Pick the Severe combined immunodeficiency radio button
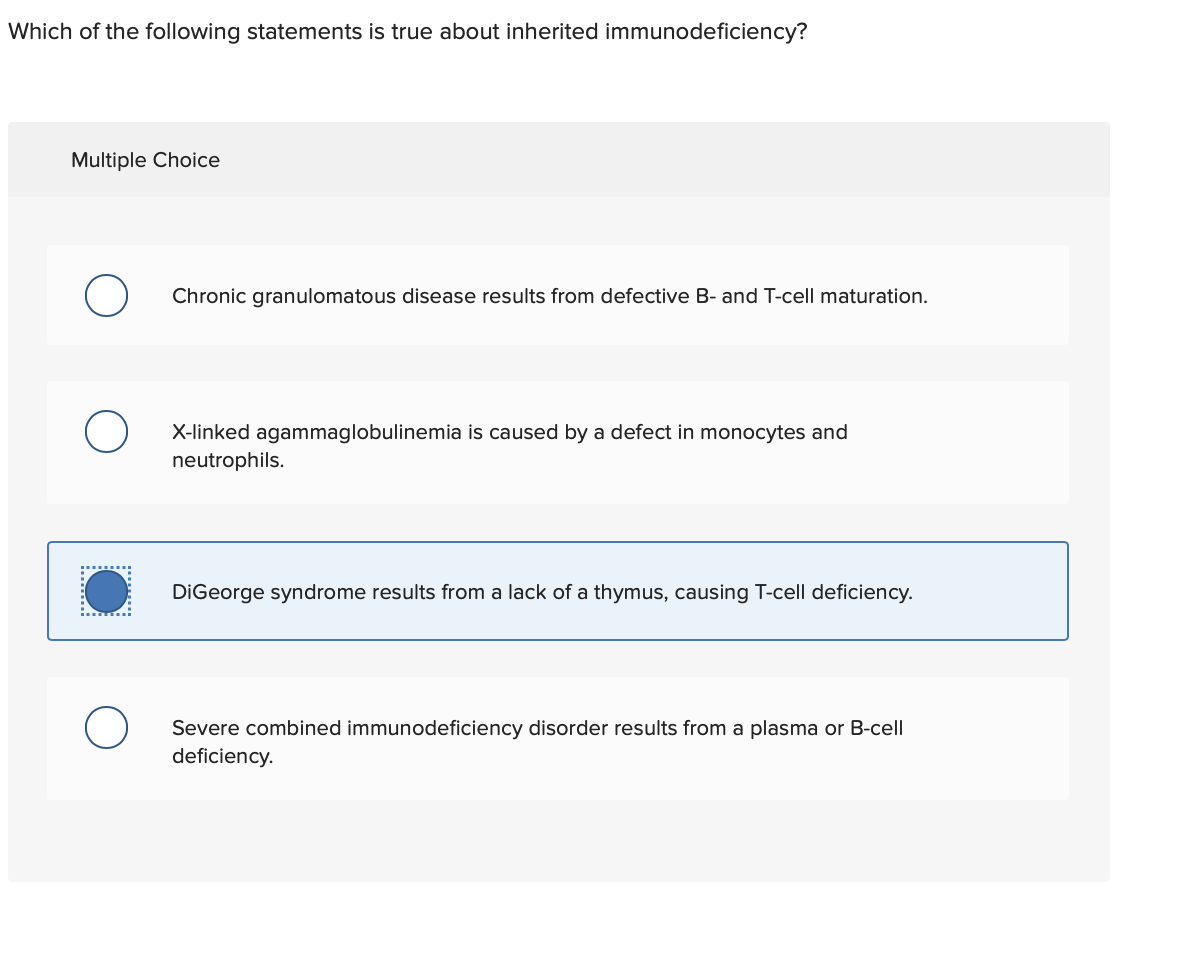 [106, 727]
